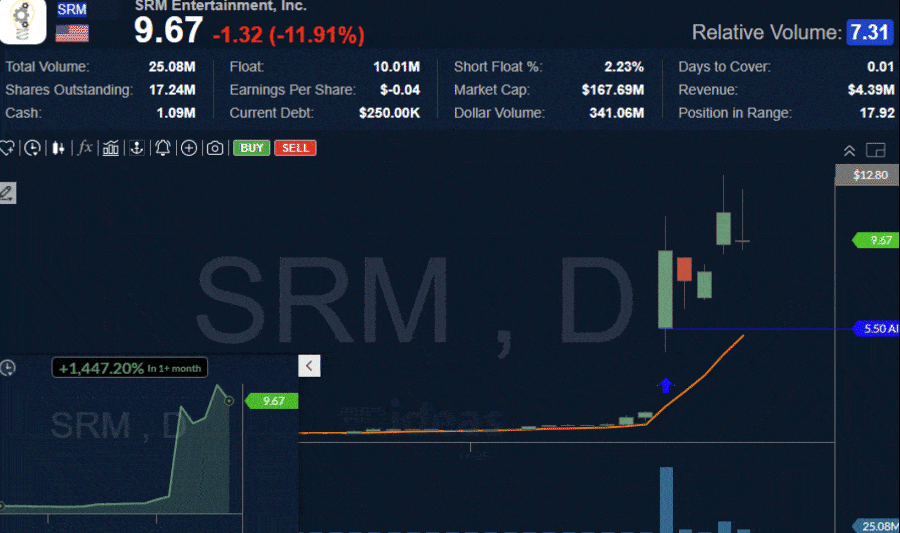Click the SRM company logo
The image size is (900, 533).
tap(23, 22)
